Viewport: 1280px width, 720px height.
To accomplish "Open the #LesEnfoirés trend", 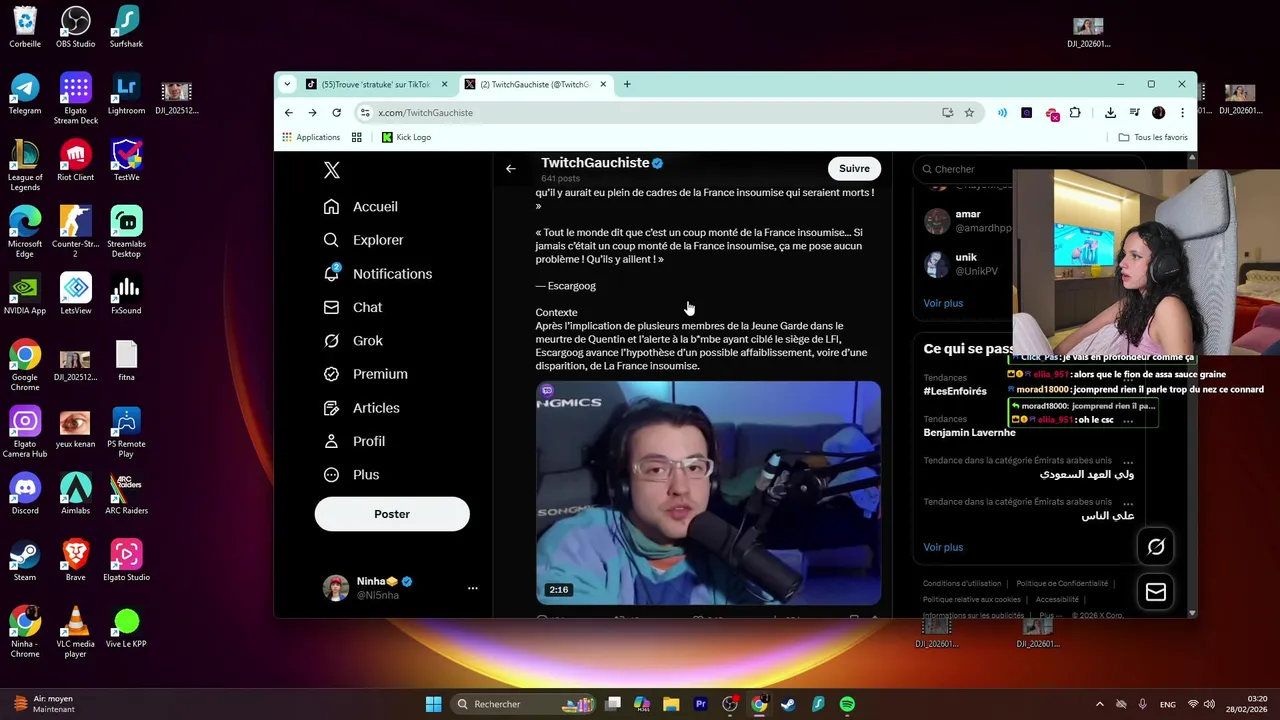I will [x=955, y=391].
